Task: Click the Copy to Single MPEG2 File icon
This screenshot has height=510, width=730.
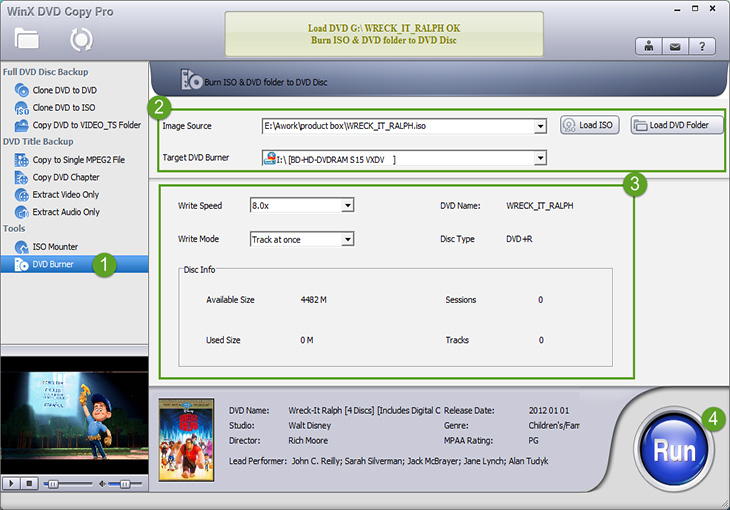Action: 21,160
